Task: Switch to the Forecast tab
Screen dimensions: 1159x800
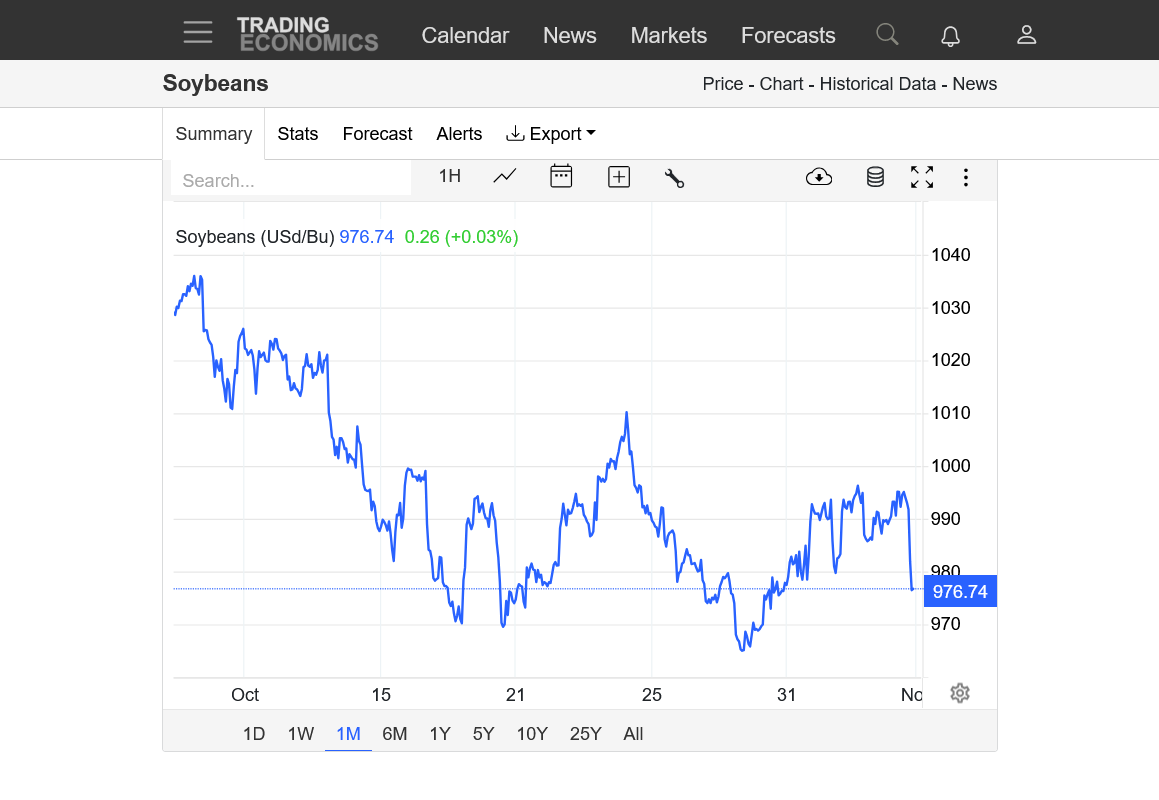Action: pos(377,134)
